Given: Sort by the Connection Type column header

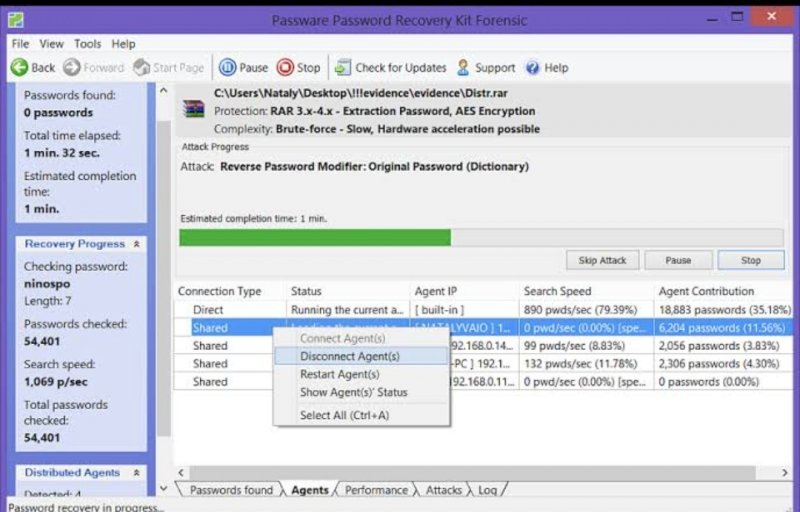Looking at the screenshot, I should [230, 291].
